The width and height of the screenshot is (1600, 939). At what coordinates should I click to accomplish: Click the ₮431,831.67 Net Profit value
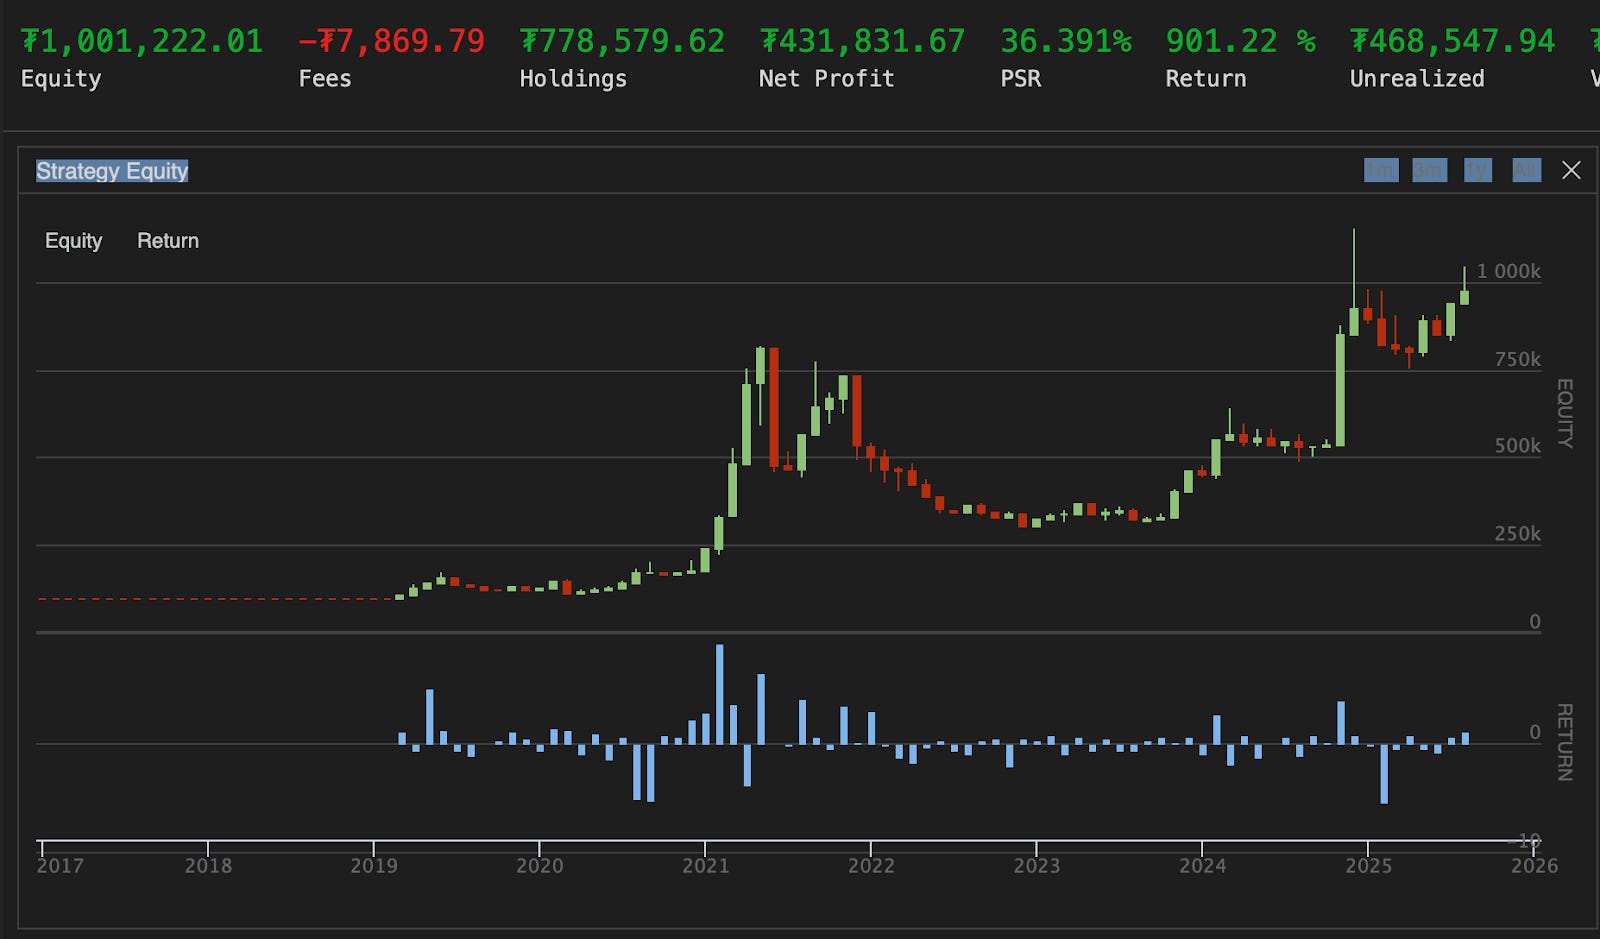[862, 41]
